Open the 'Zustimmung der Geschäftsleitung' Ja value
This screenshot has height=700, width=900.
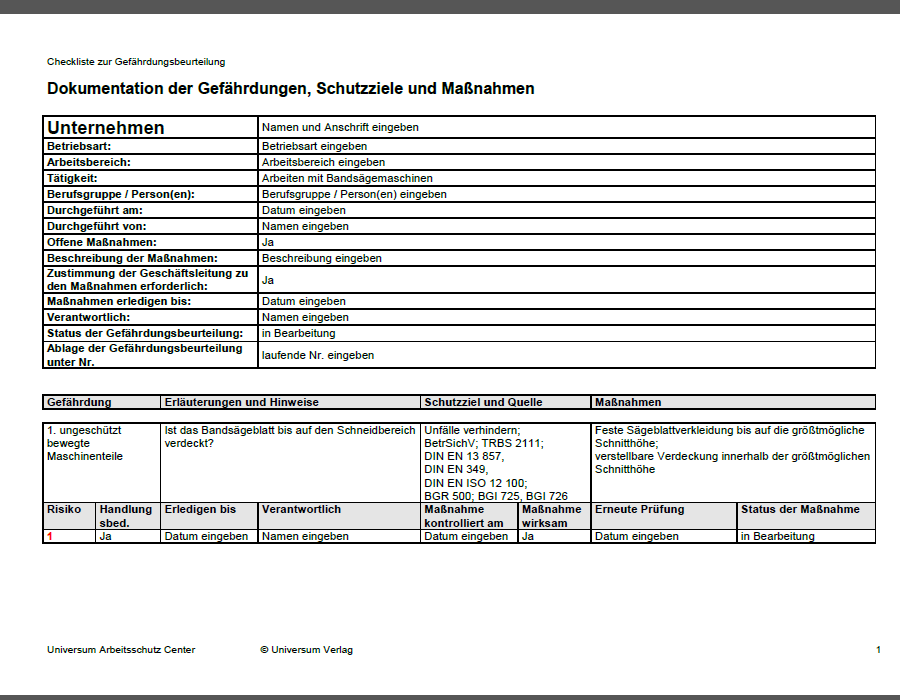pos(567,280)
